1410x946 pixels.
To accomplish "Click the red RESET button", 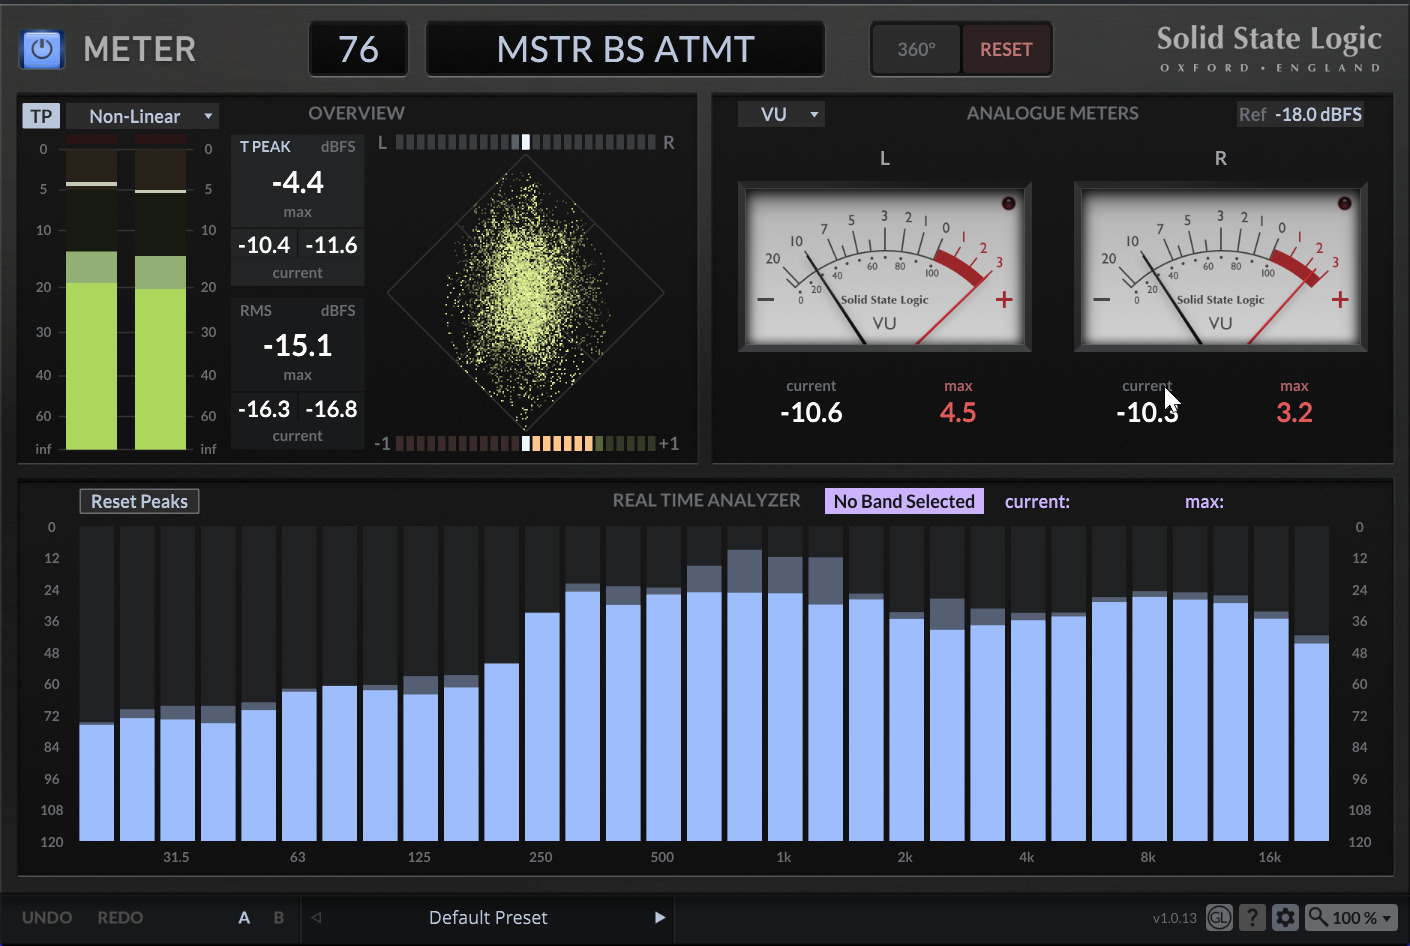I will point(1006,49).
